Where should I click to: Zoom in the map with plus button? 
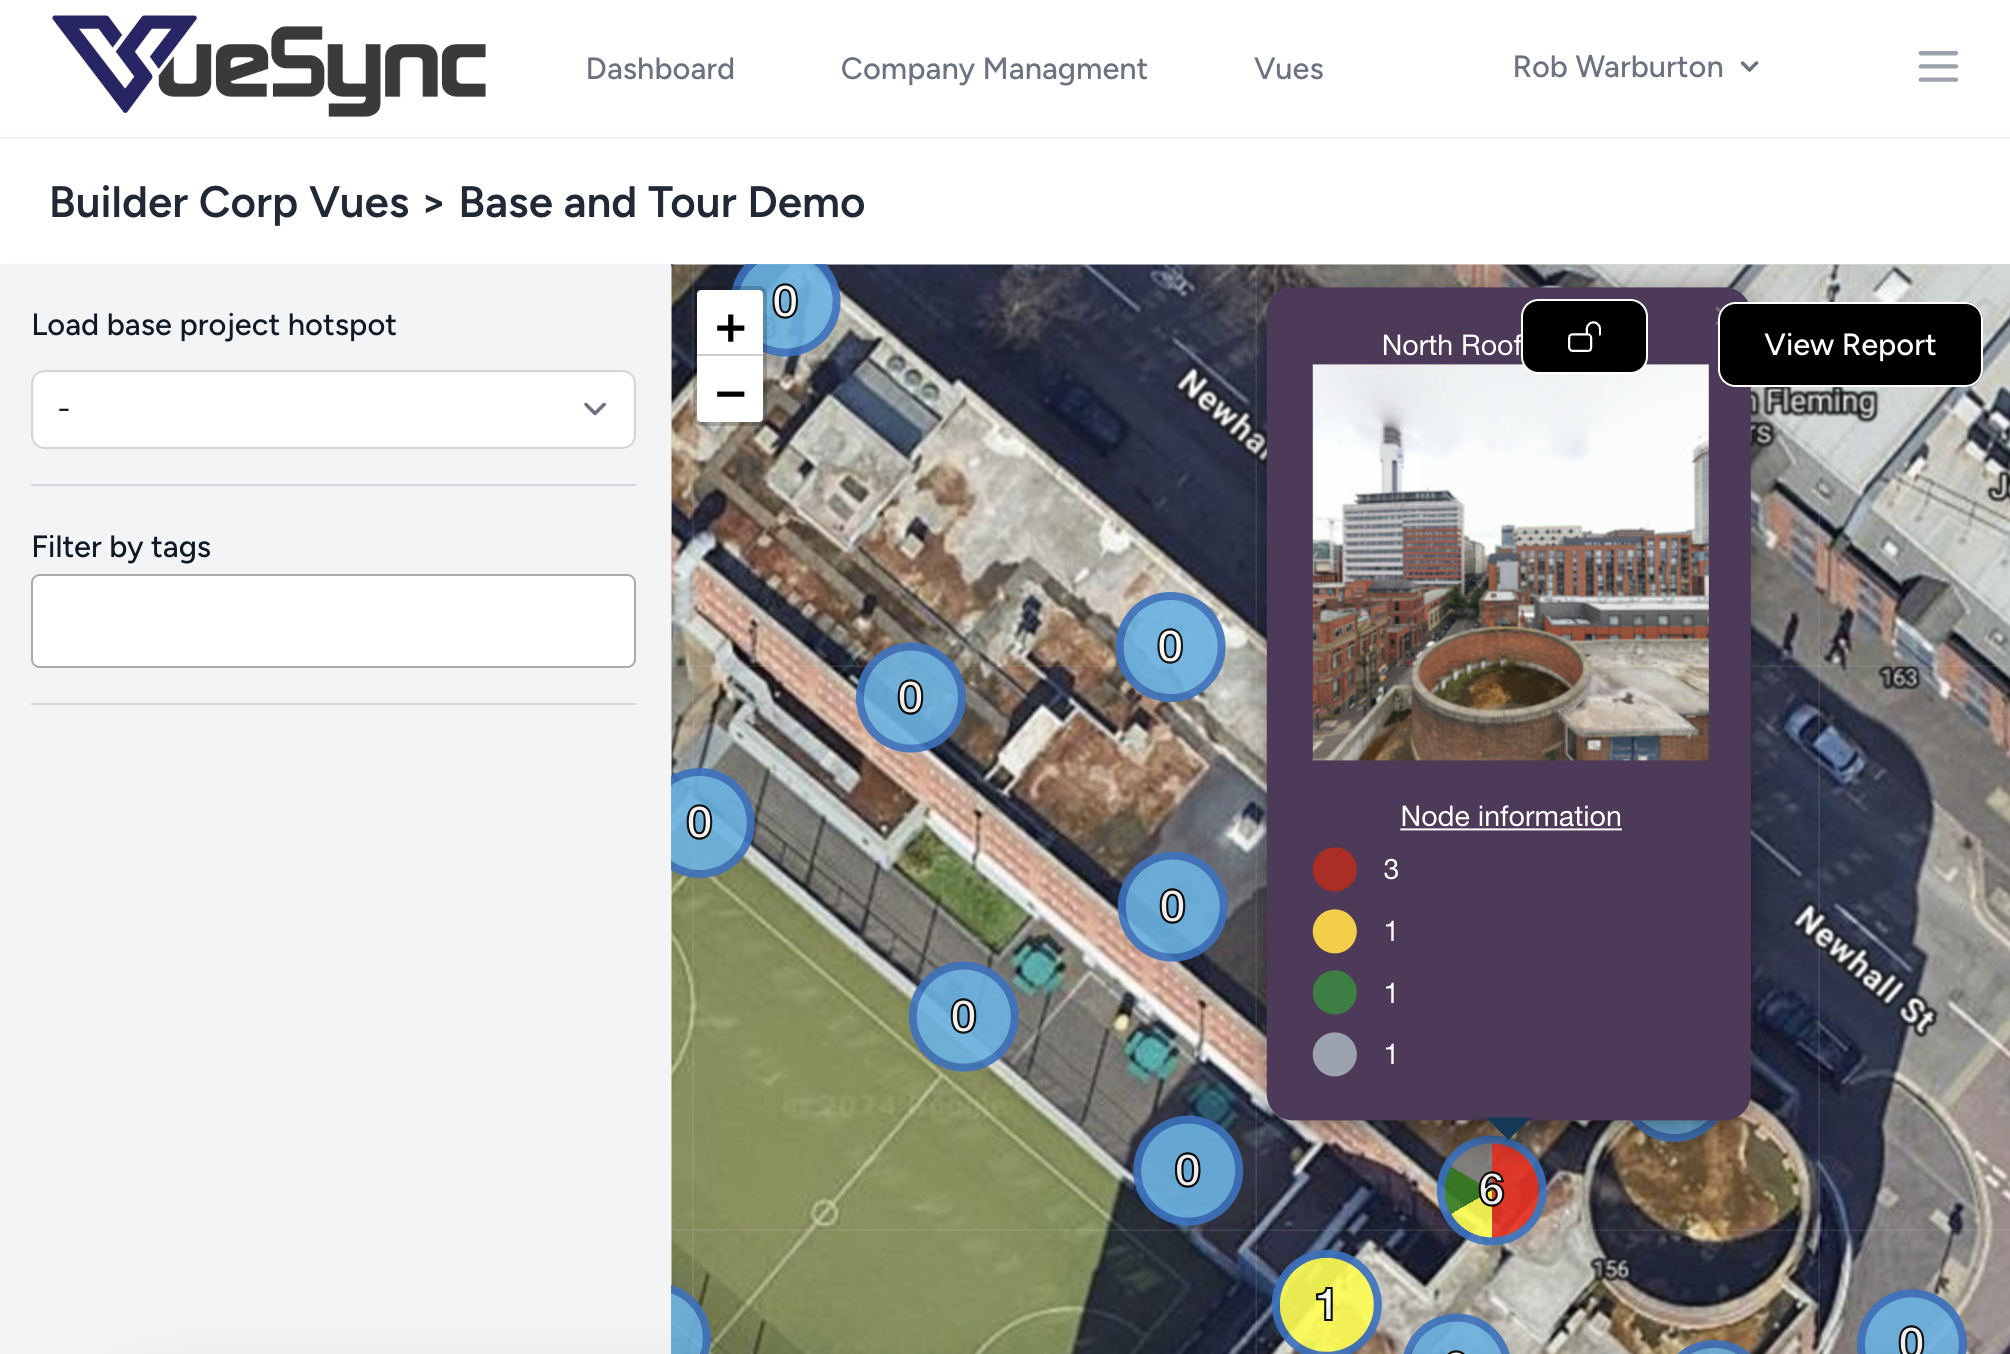[730, 327]
